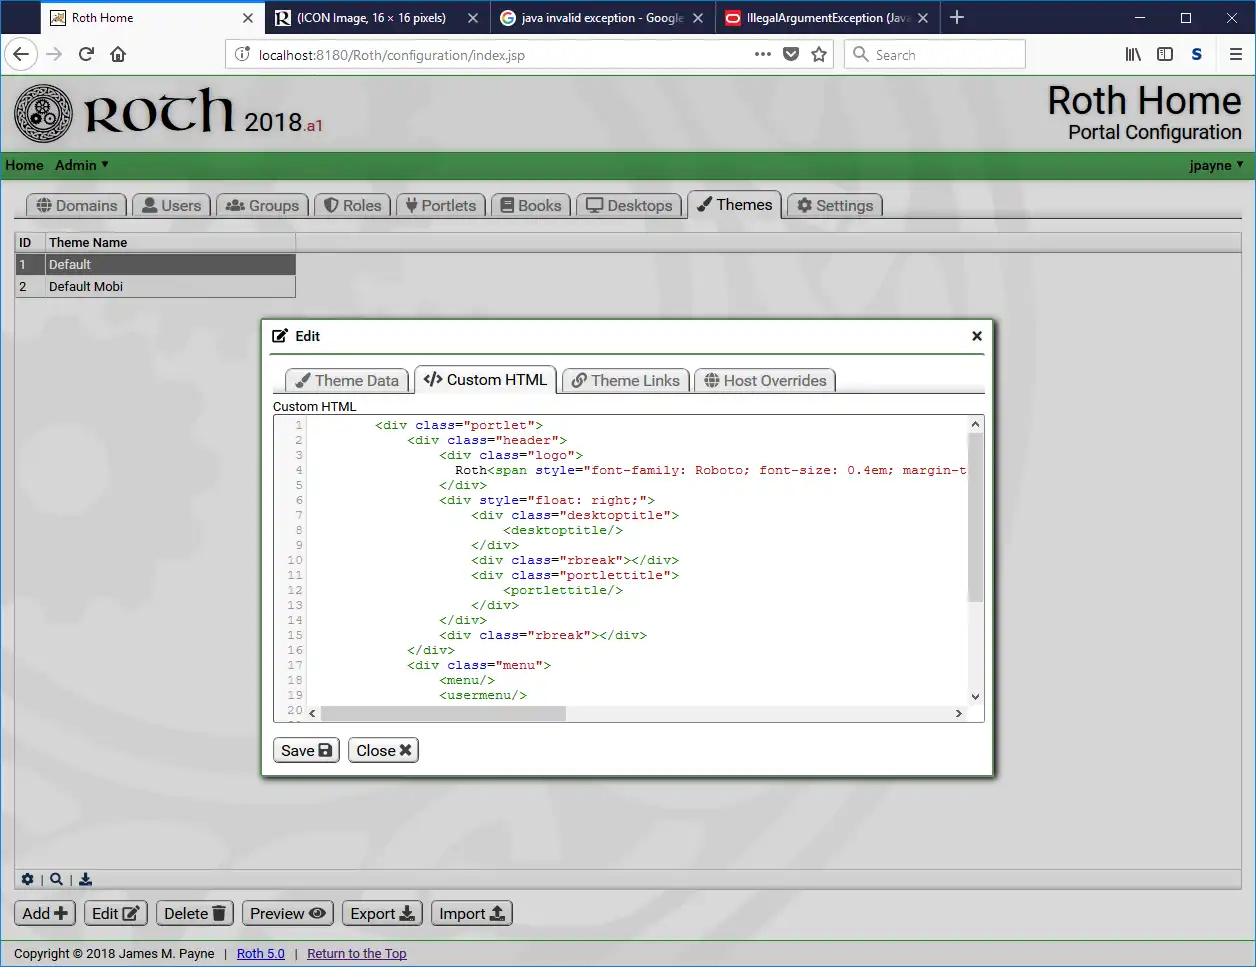The width and height of the screenshot is (1256, 967).
Task: Click the Export button
Action: (382, 914)
